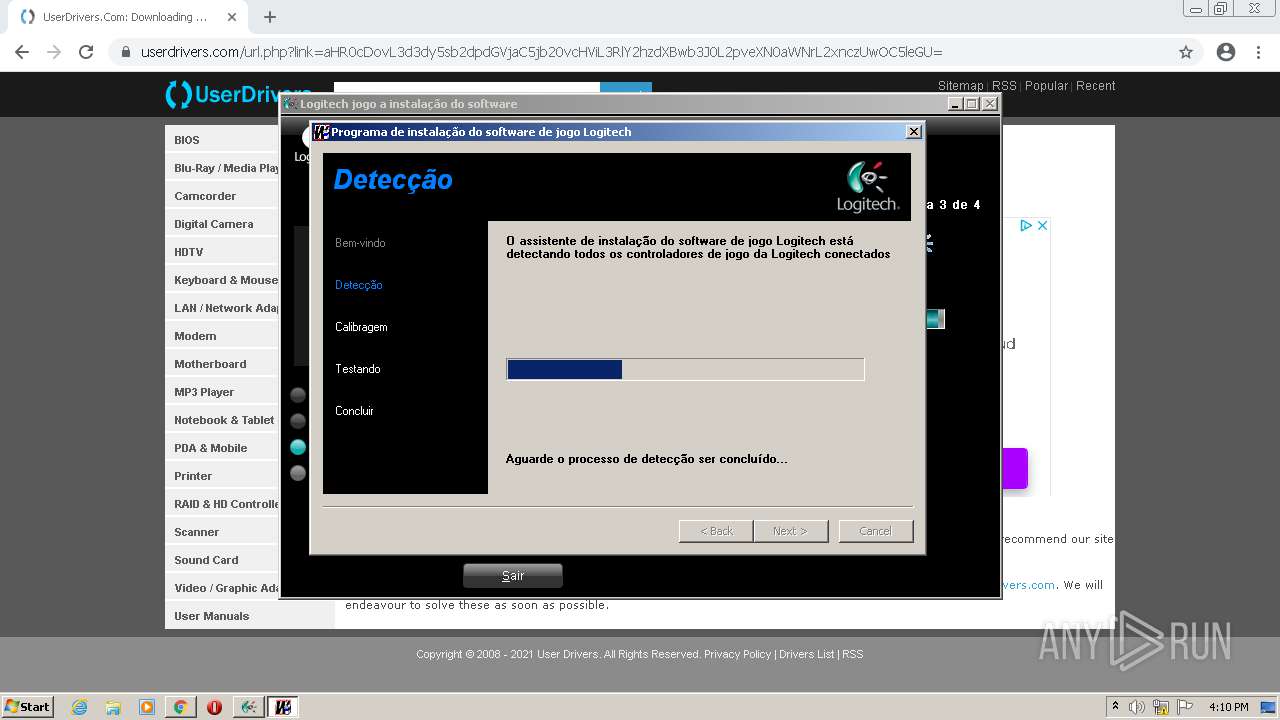The width and height of the screenshot is (1280, 720).
Task: Select the HDTV category
Action: coord(189,252)
